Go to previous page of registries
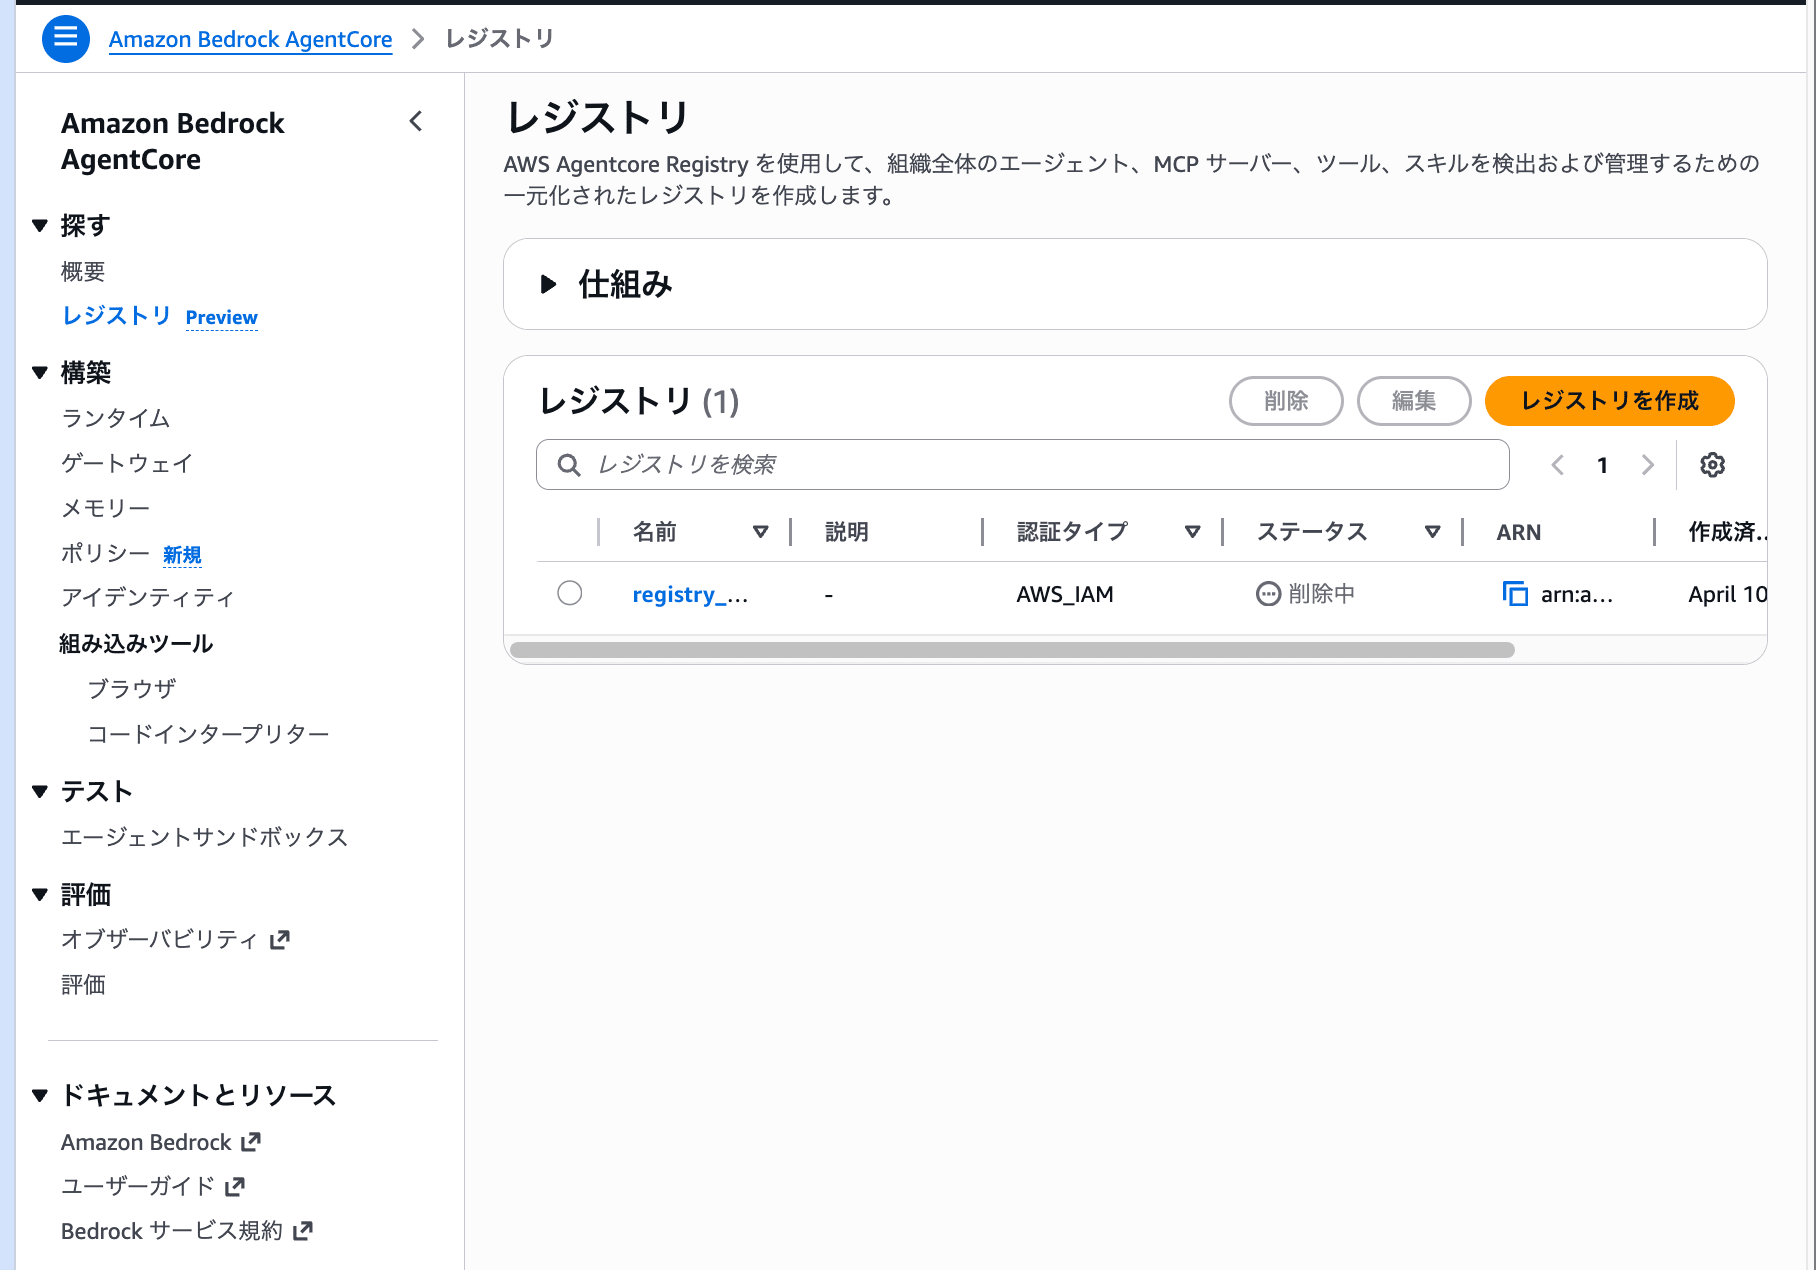This screenshot has width=1816, height=1270. (x=1557, y=465)
